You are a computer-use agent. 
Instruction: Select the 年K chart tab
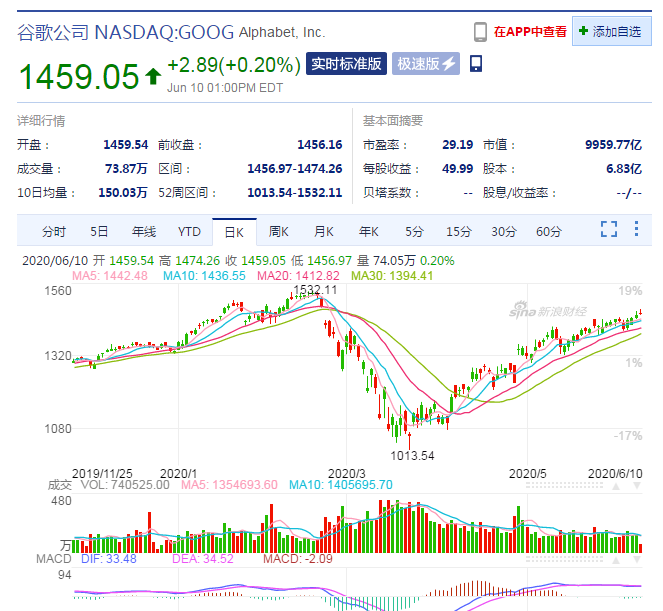click(369, 232)
